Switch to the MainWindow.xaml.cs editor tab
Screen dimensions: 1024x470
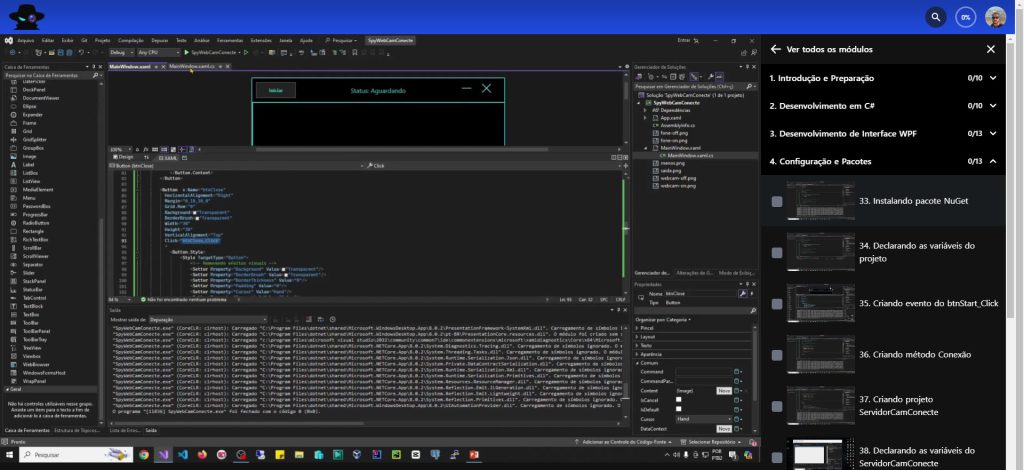point(191,66)
